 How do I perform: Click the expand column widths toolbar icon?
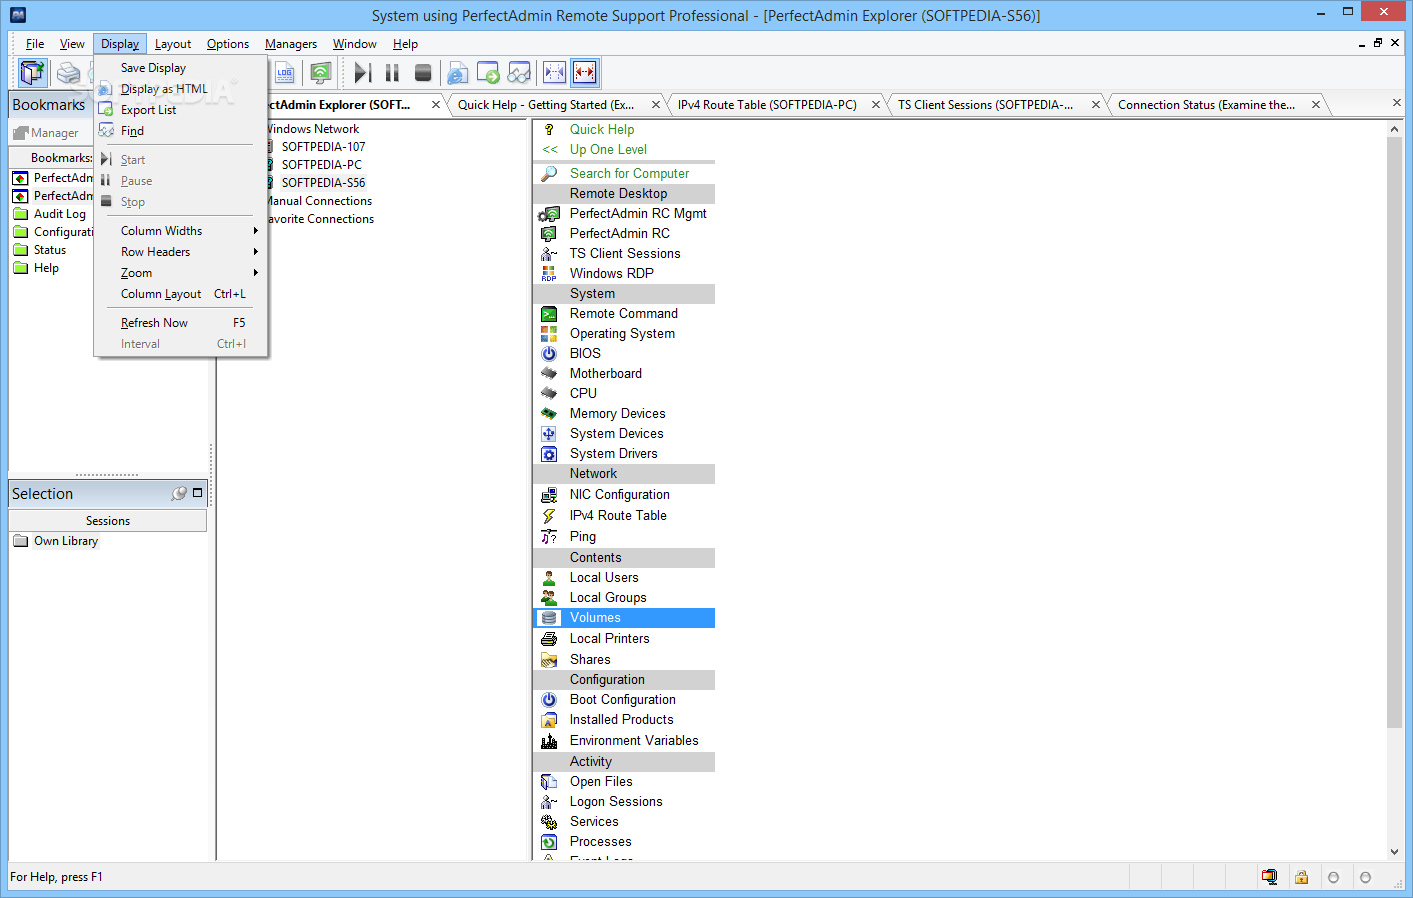point(554,72)
